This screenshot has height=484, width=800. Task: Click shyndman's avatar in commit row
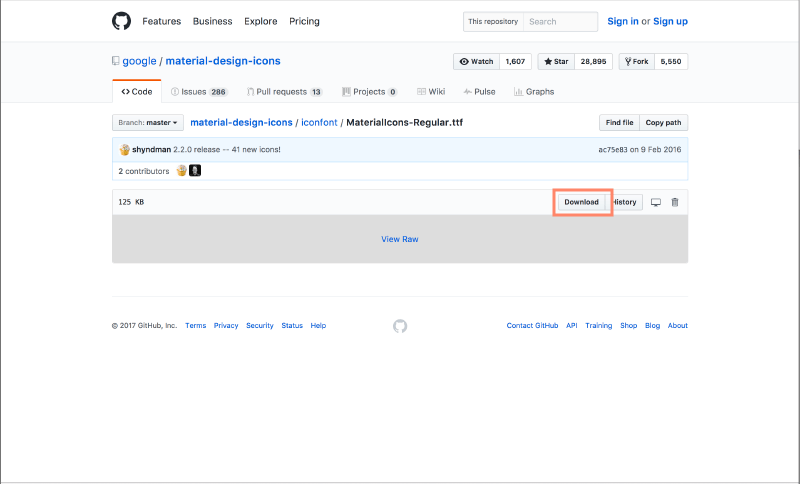[x=125, y=150]
